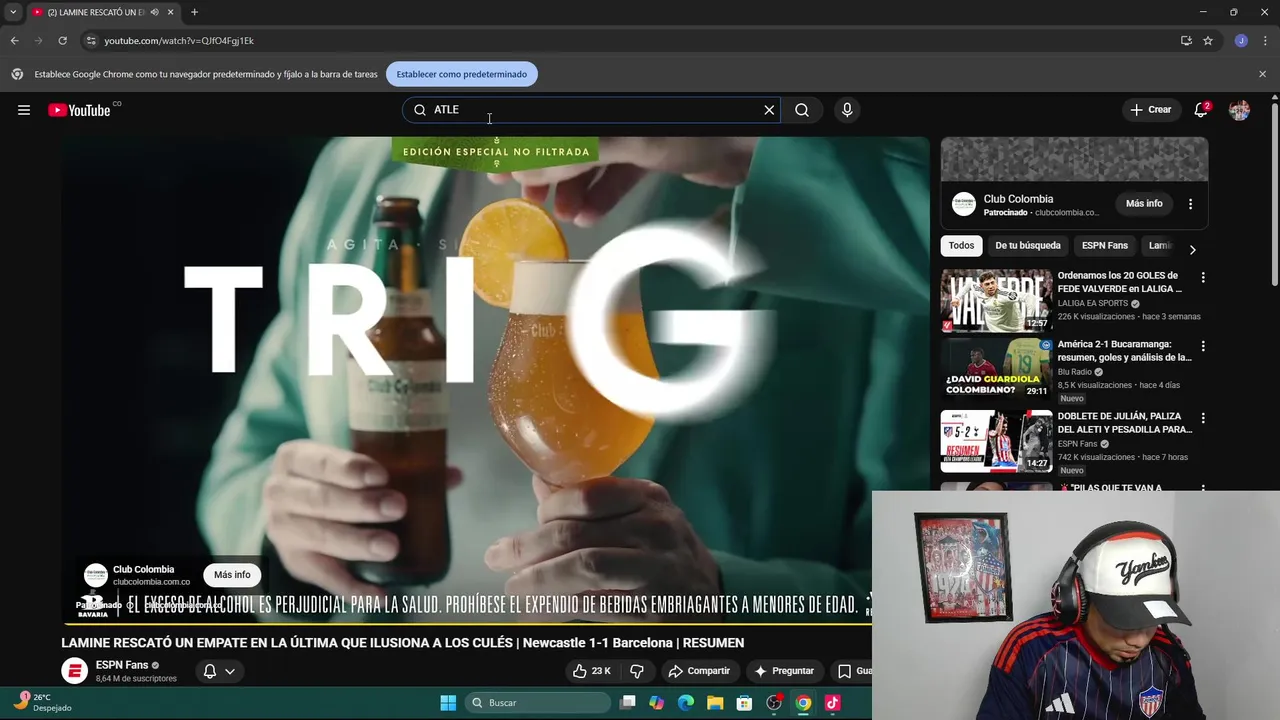Click video title Lamine rescató un empate
1280x720 pixels.
403,643
